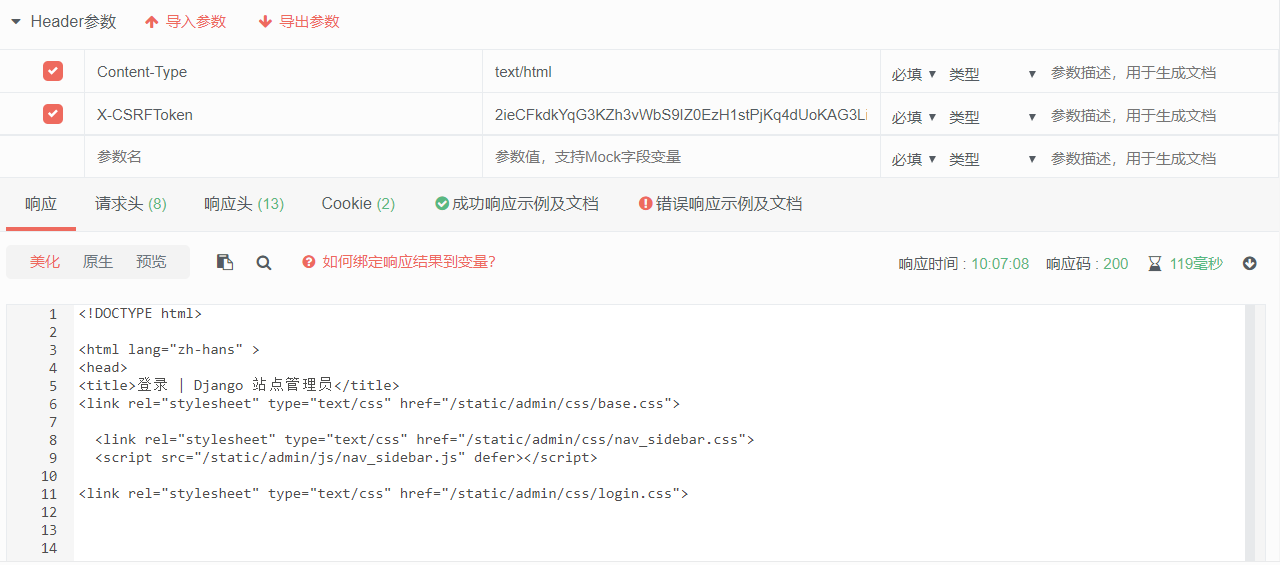Image resolution: width=1280 pixels, height=565 pixels.
Task: Open 必填 dropdown in X-CSRFToken row
Action: [x=914, y=117]
